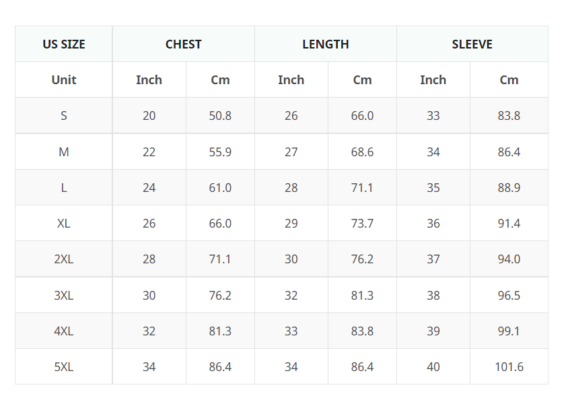568x400 pixels.
Task: Select the 2XL size label
Action: [x=64, y=259]
